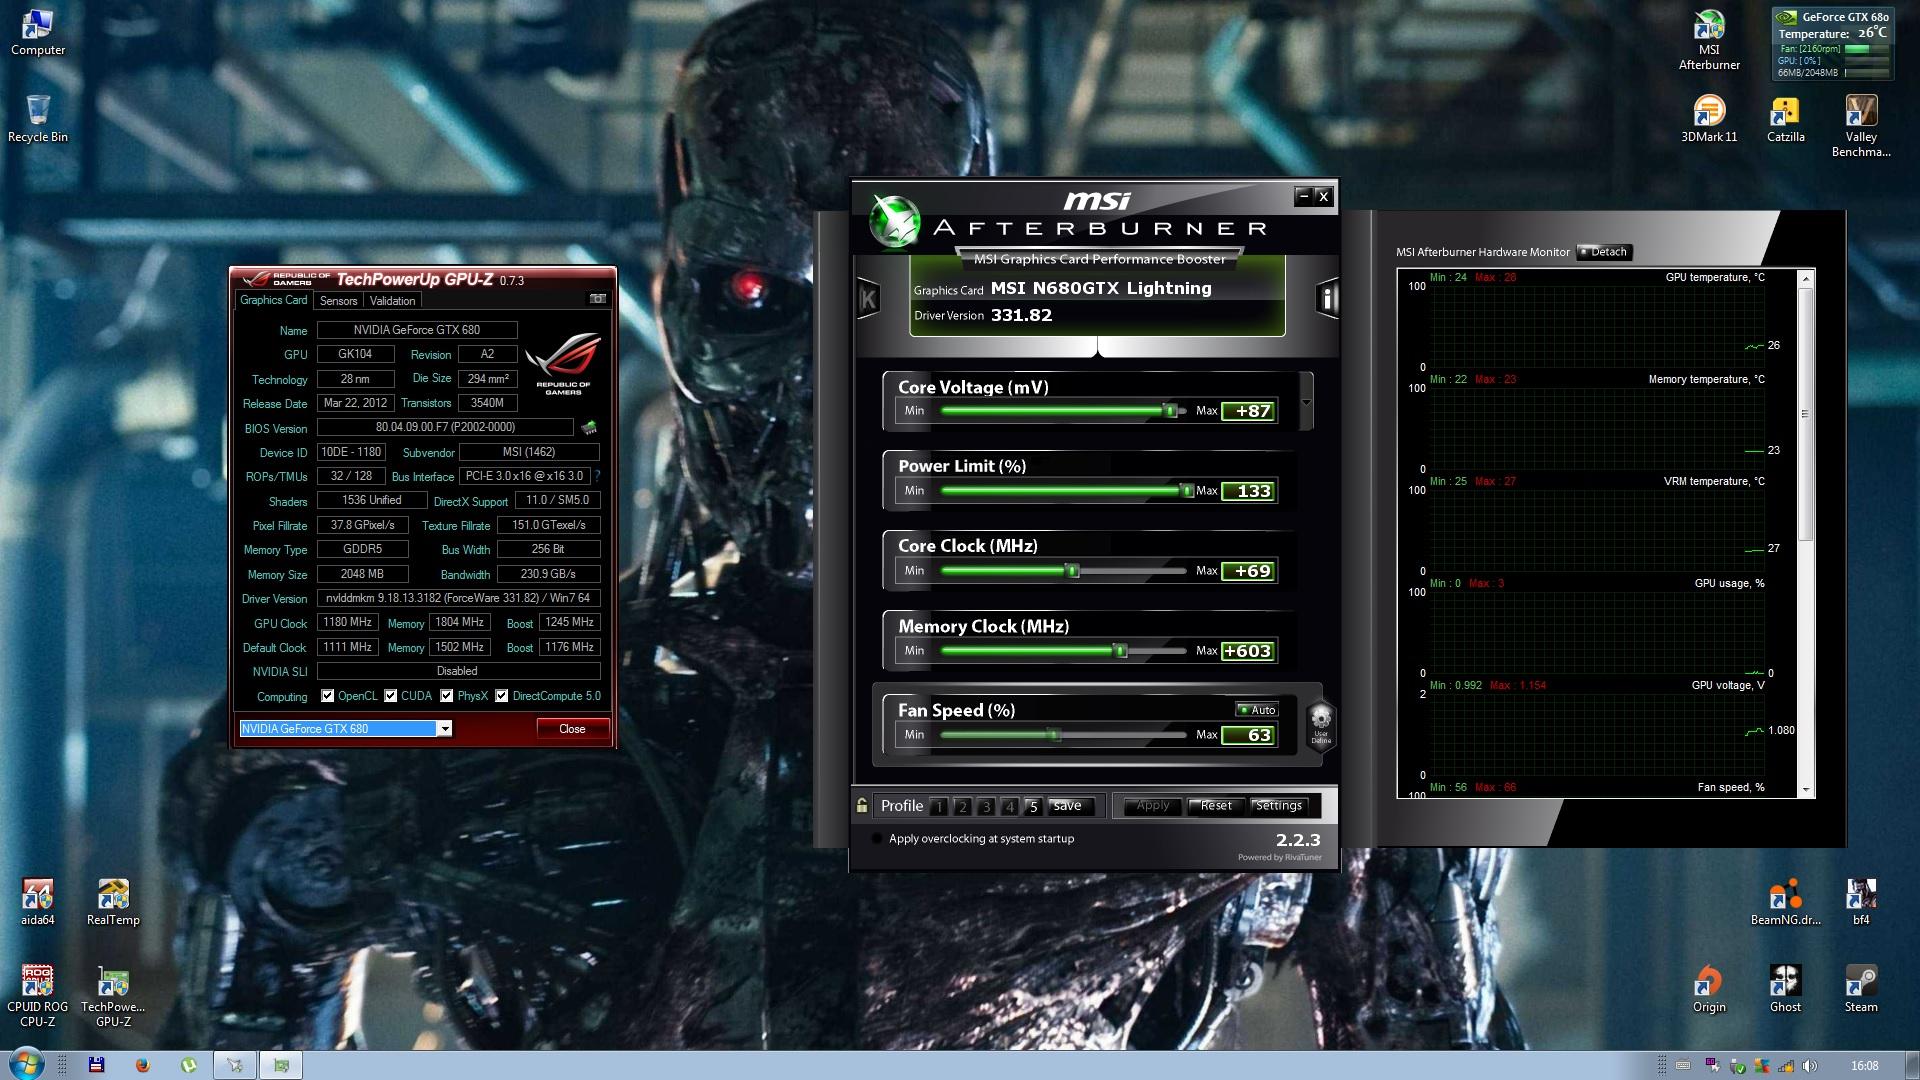Open the MSI Afterburner desktop shortcut

(1709, 40)
